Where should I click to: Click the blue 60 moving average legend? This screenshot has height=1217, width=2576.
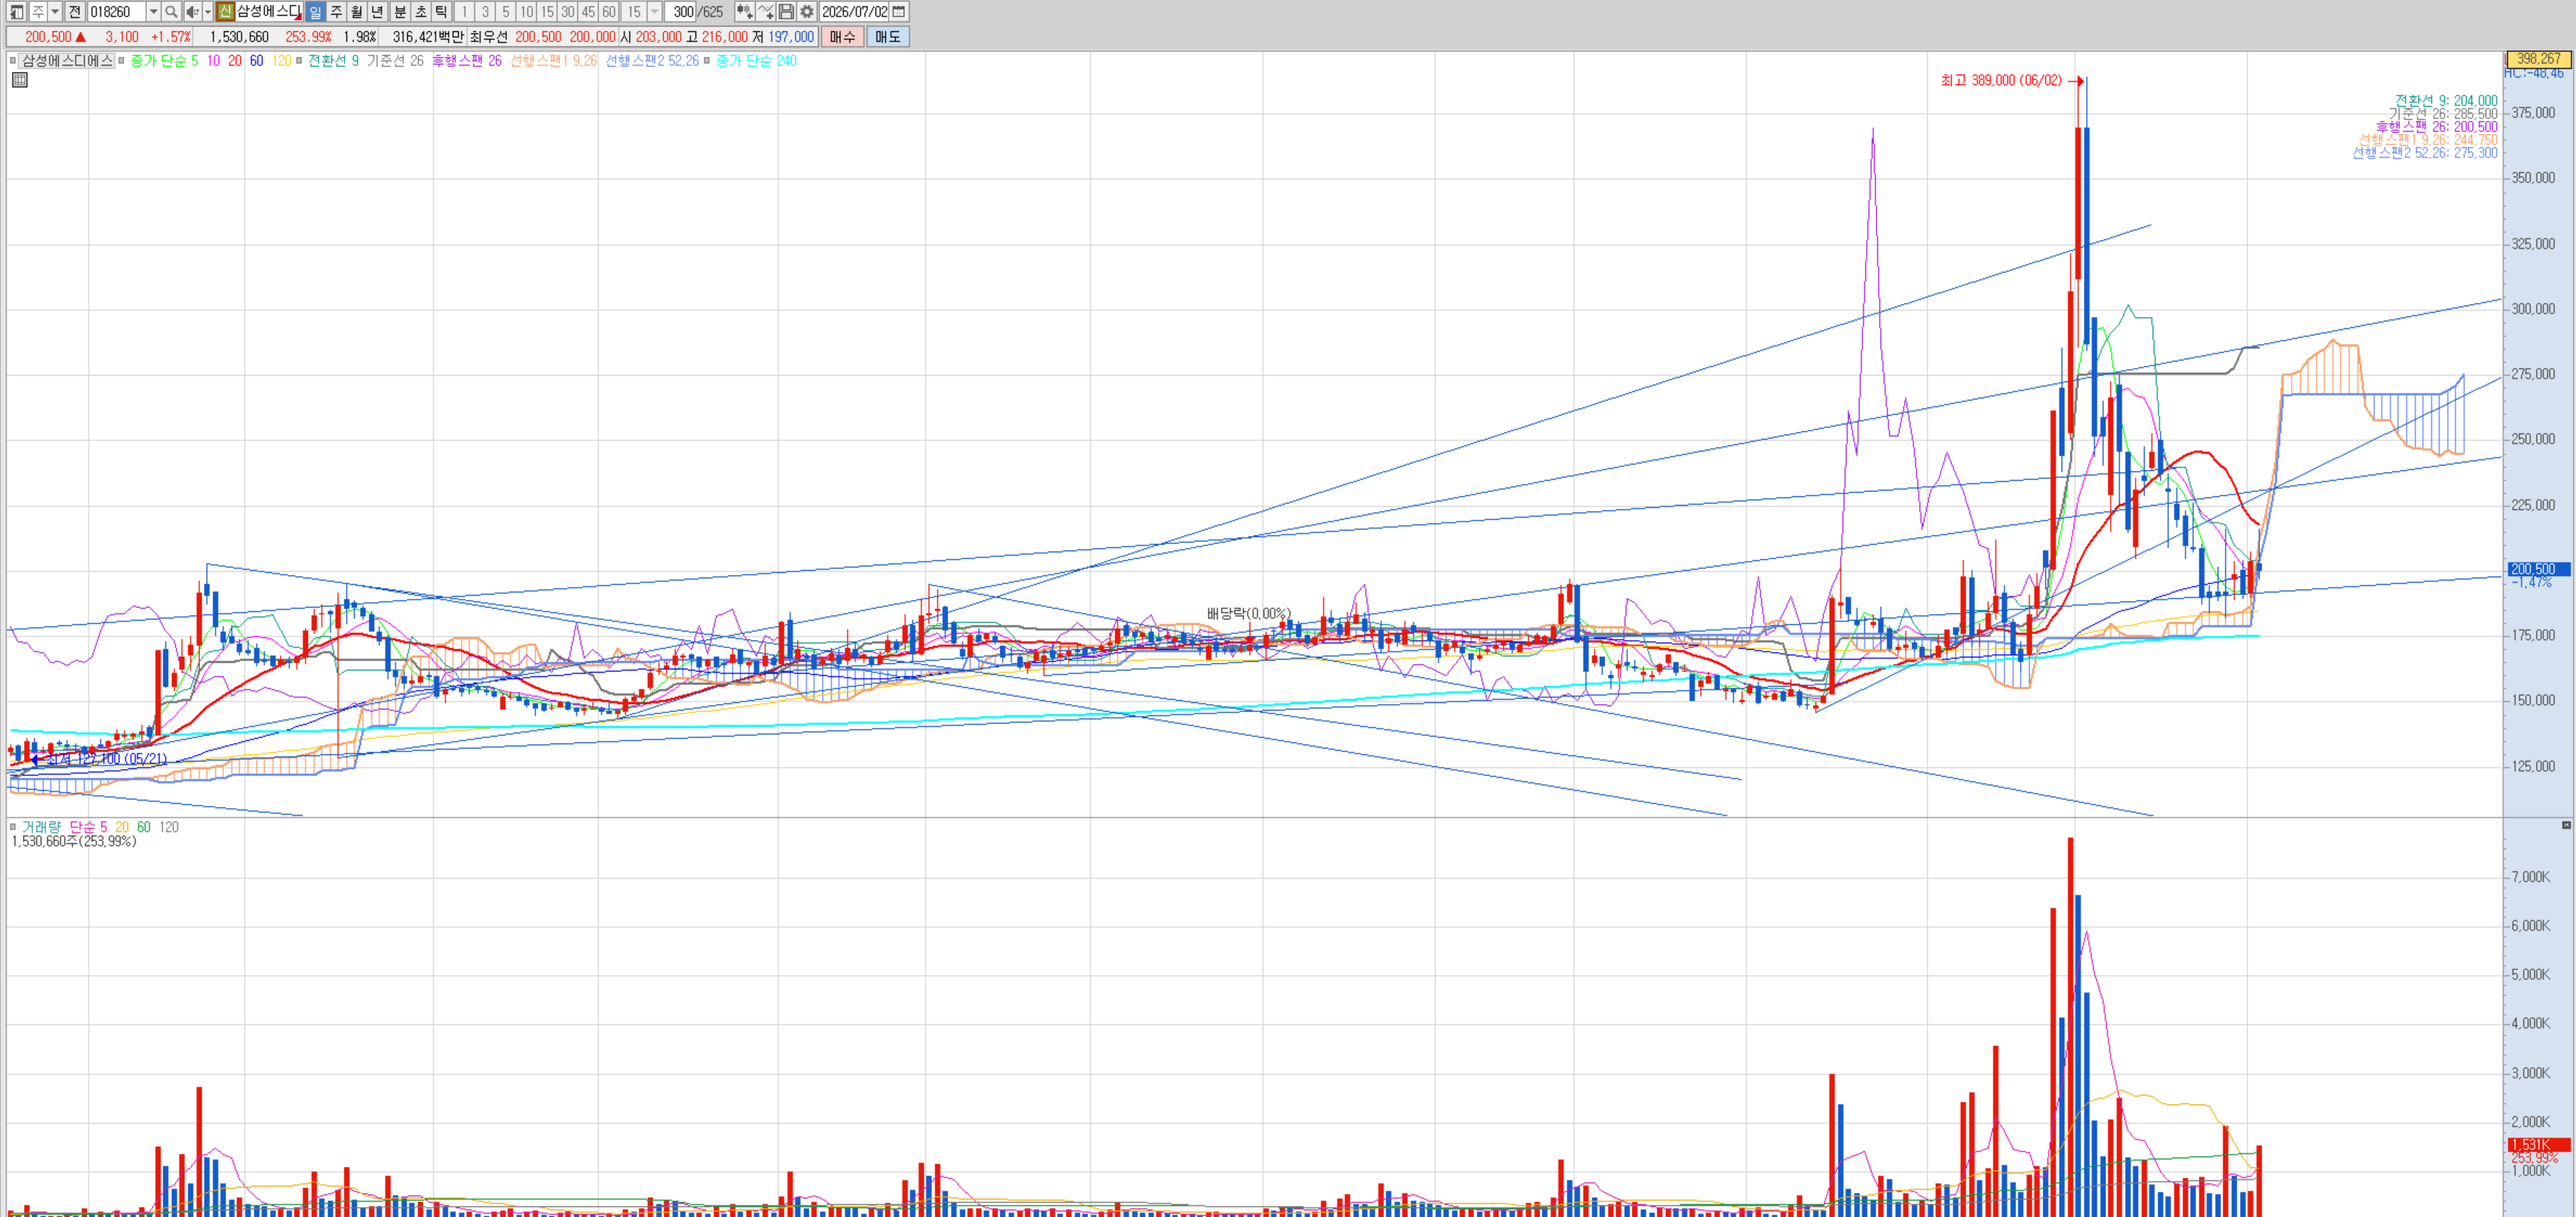257,61
